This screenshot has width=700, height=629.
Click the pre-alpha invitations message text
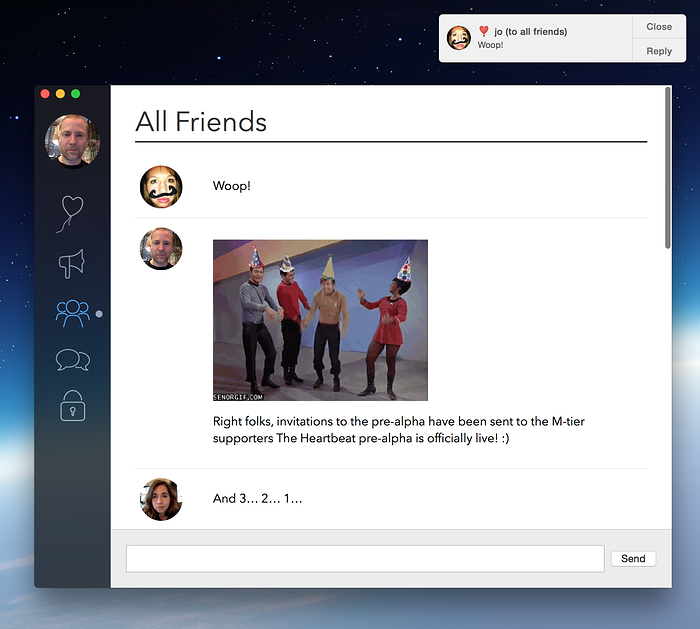pos(399,429)
